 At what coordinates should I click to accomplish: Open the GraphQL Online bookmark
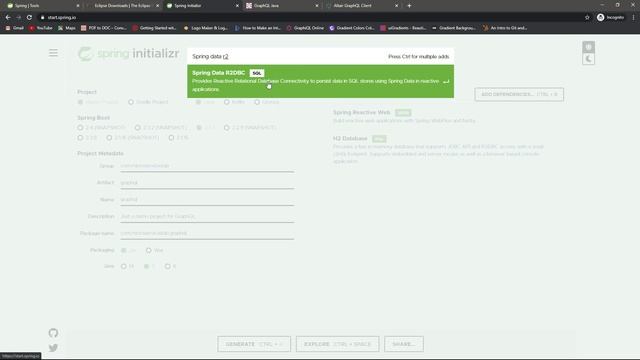tap(305, 28)
